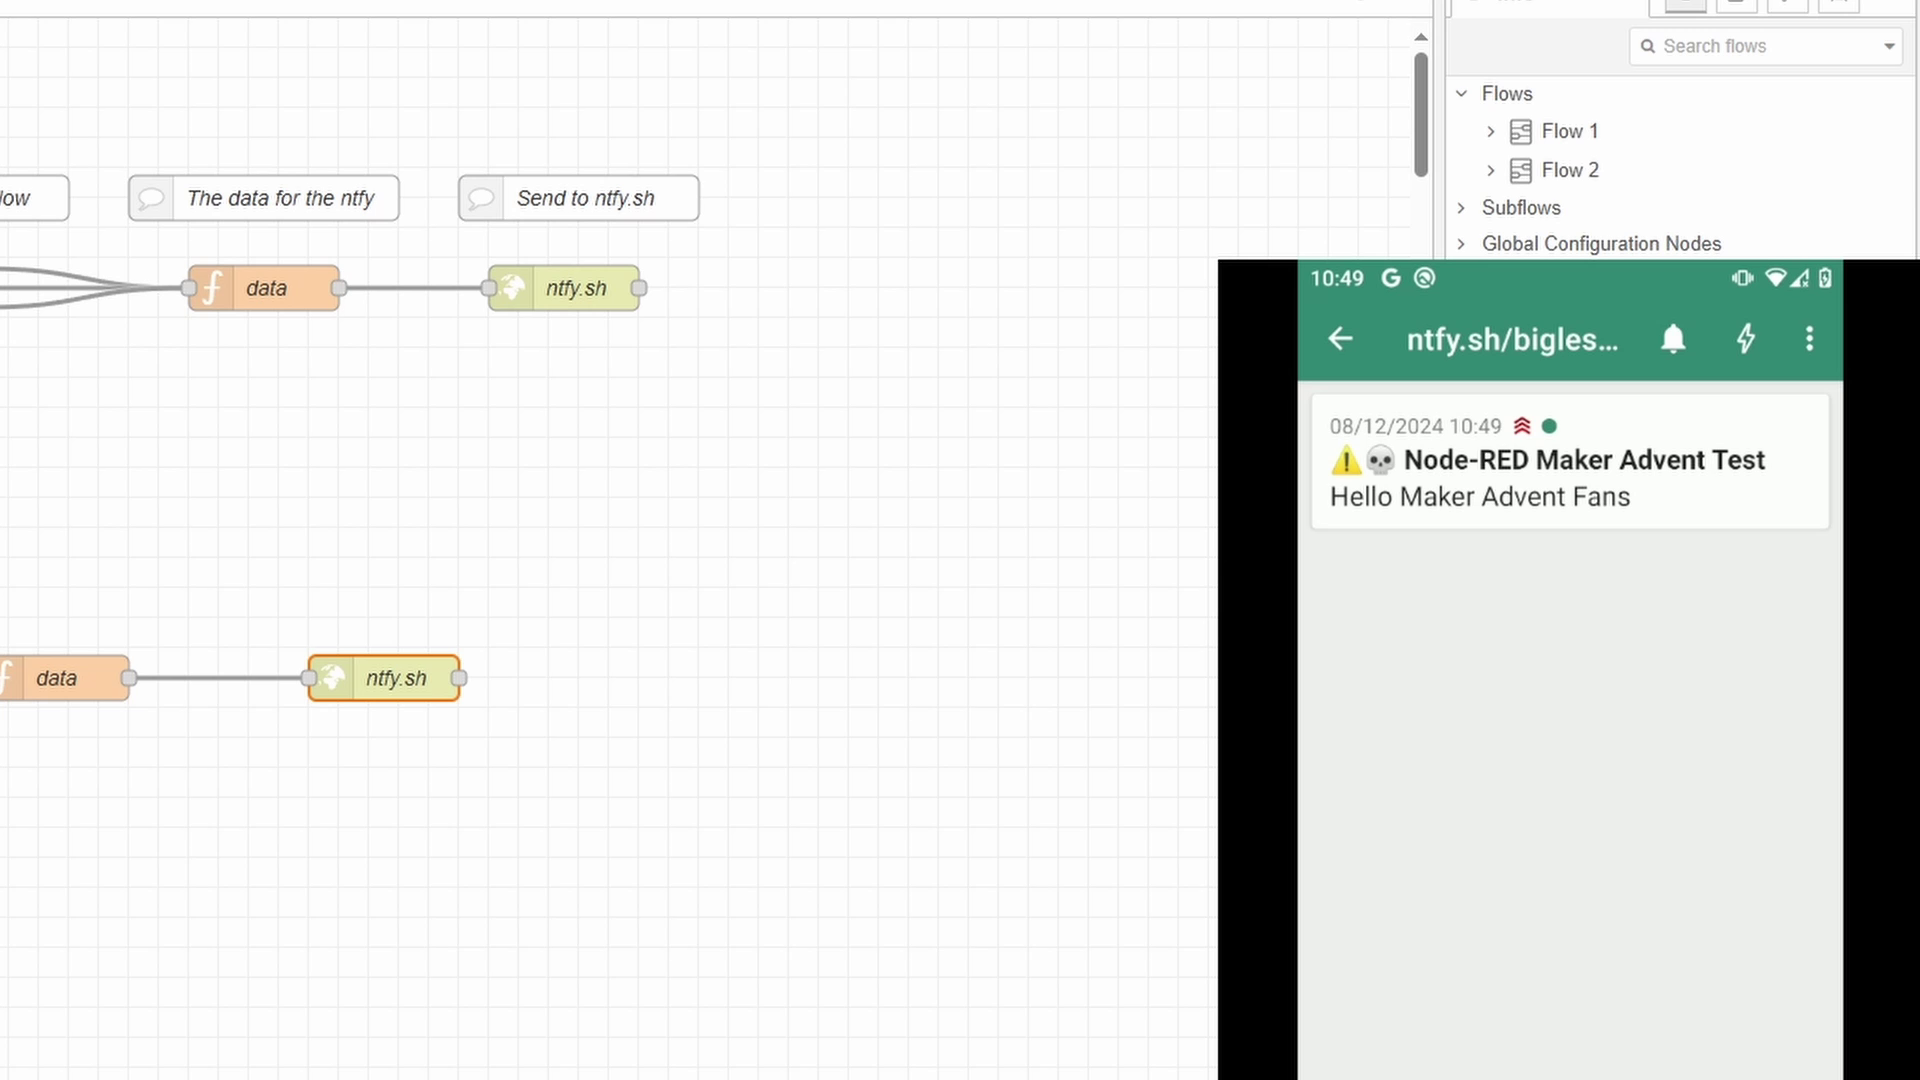Image resolution: width=1920 pixels, height=1080 pixels.
Task: Go back using the ntfy app arrow
Action: pyautogui.click(x=1340, y=339)
